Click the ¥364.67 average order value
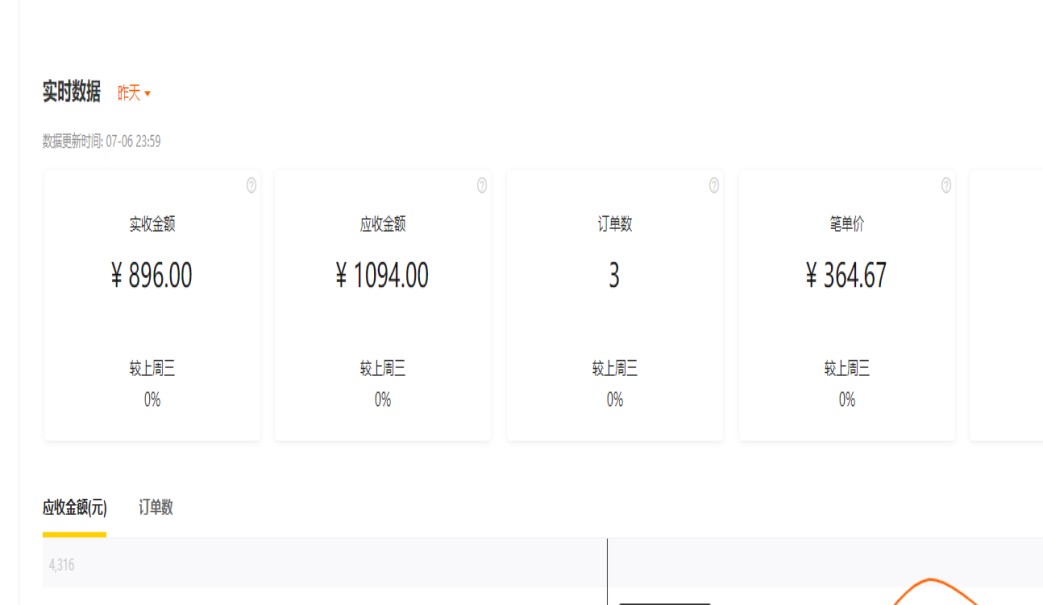Image resolution: width=1043 pixels, height=605 pixels. pyautogui.click(x=846, y=276)
